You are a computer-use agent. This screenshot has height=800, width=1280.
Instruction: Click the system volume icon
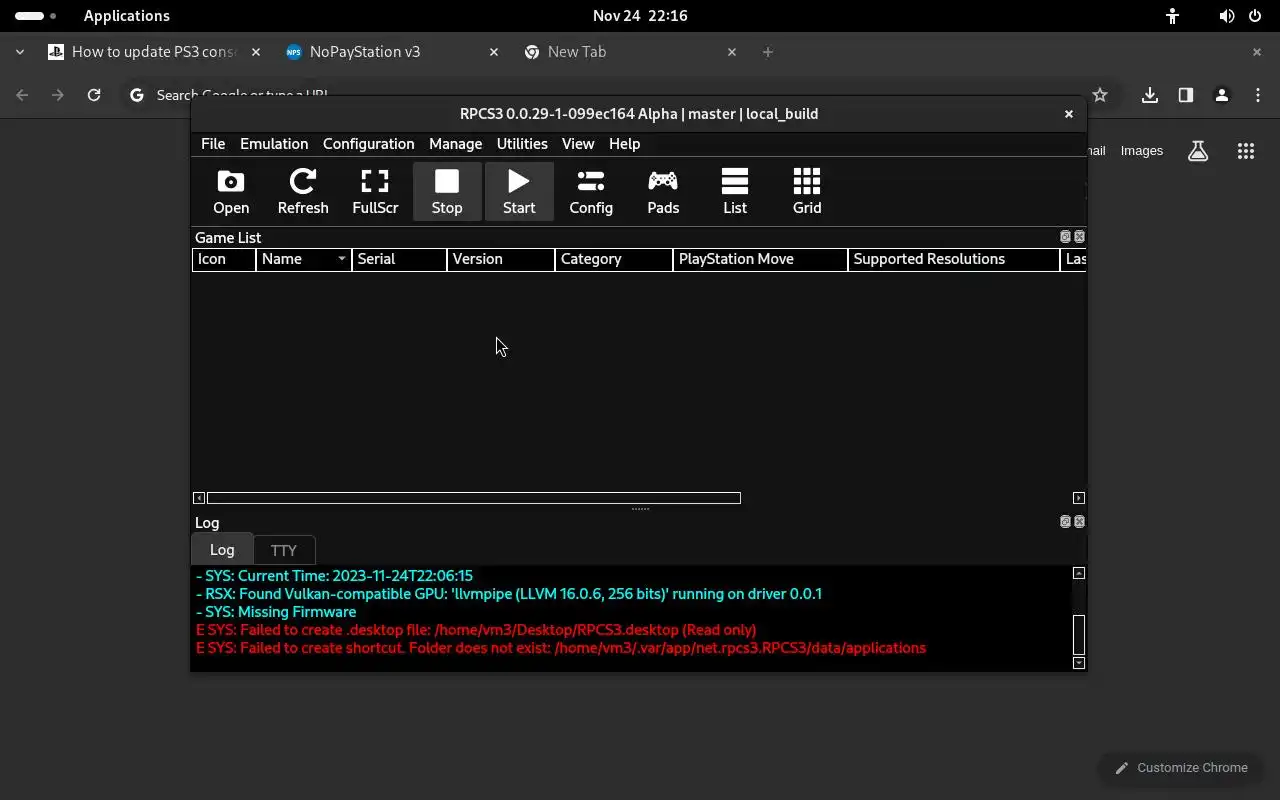1227,16
